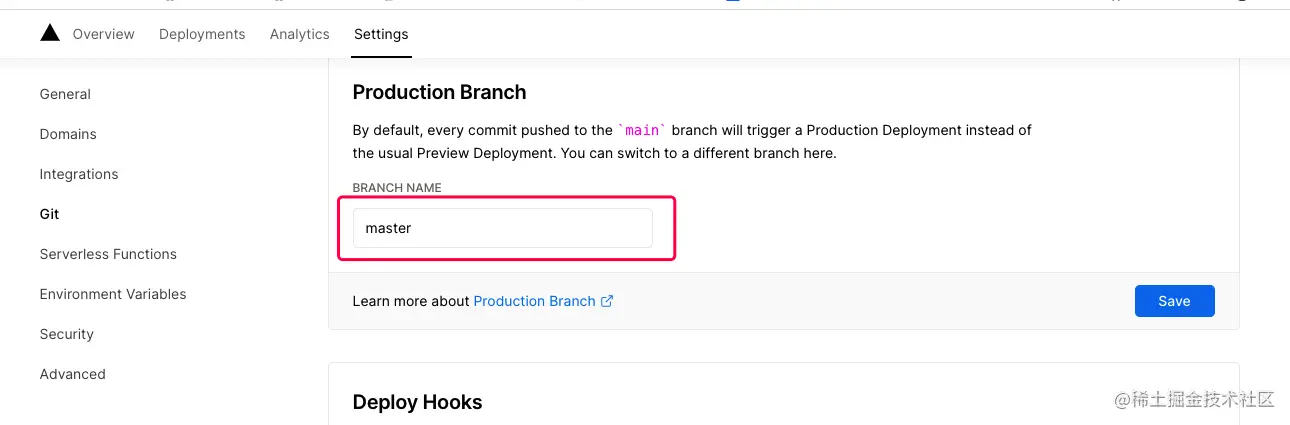The height and width of the screenshot is (425, 1290).
Task: Open the Security settings section
Action: 67,334
